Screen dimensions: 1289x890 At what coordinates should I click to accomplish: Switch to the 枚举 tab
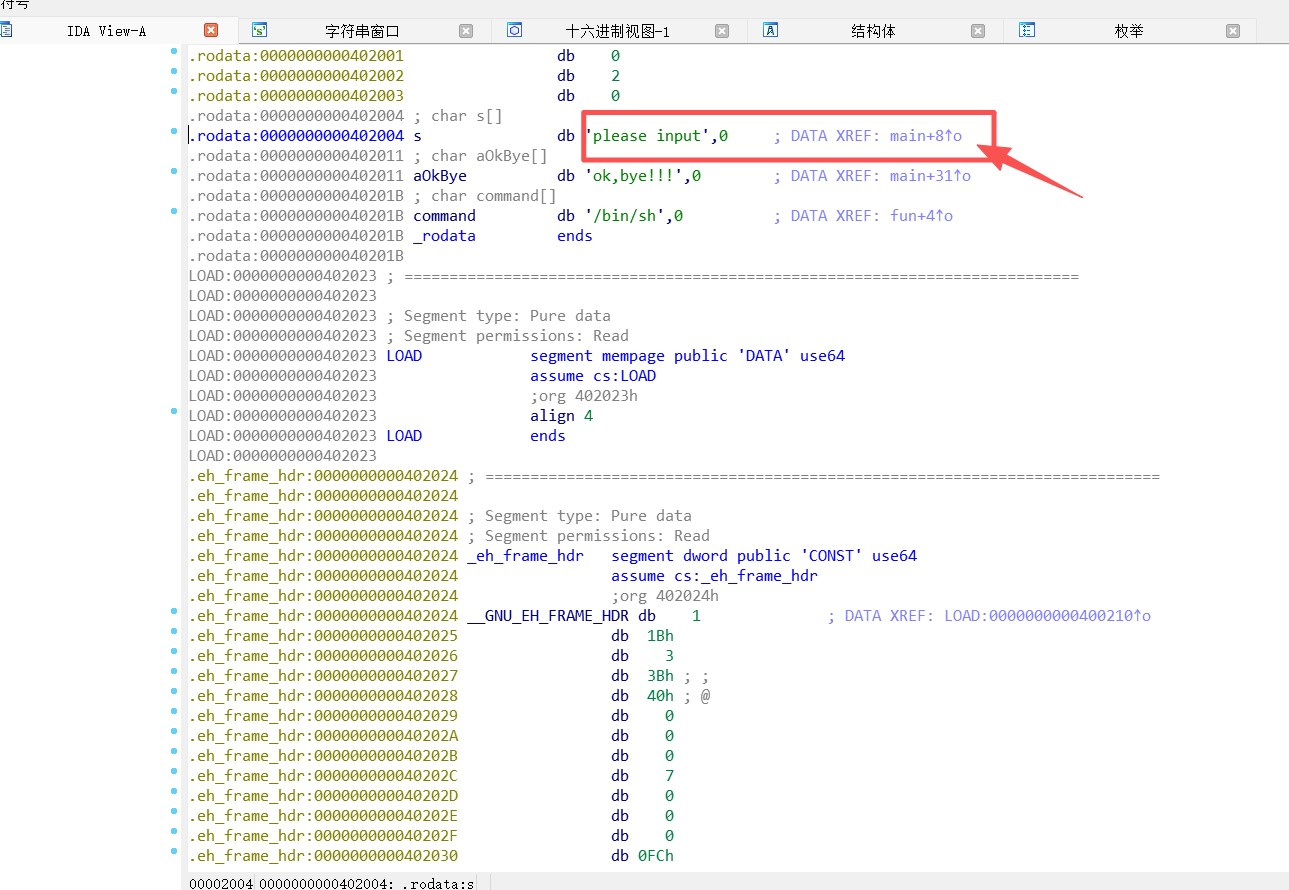[1129, 31]
